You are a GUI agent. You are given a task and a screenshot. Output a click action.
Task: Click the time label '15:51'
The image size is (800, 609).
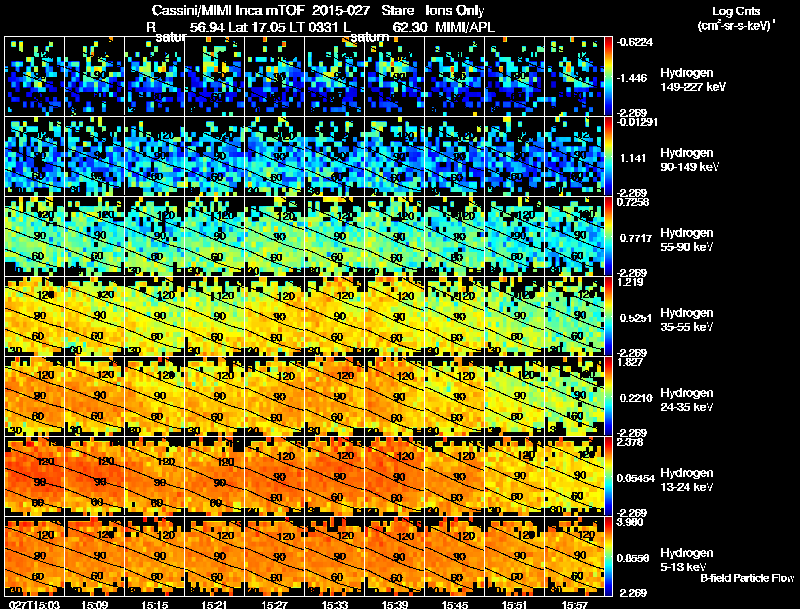click(514, 604)
